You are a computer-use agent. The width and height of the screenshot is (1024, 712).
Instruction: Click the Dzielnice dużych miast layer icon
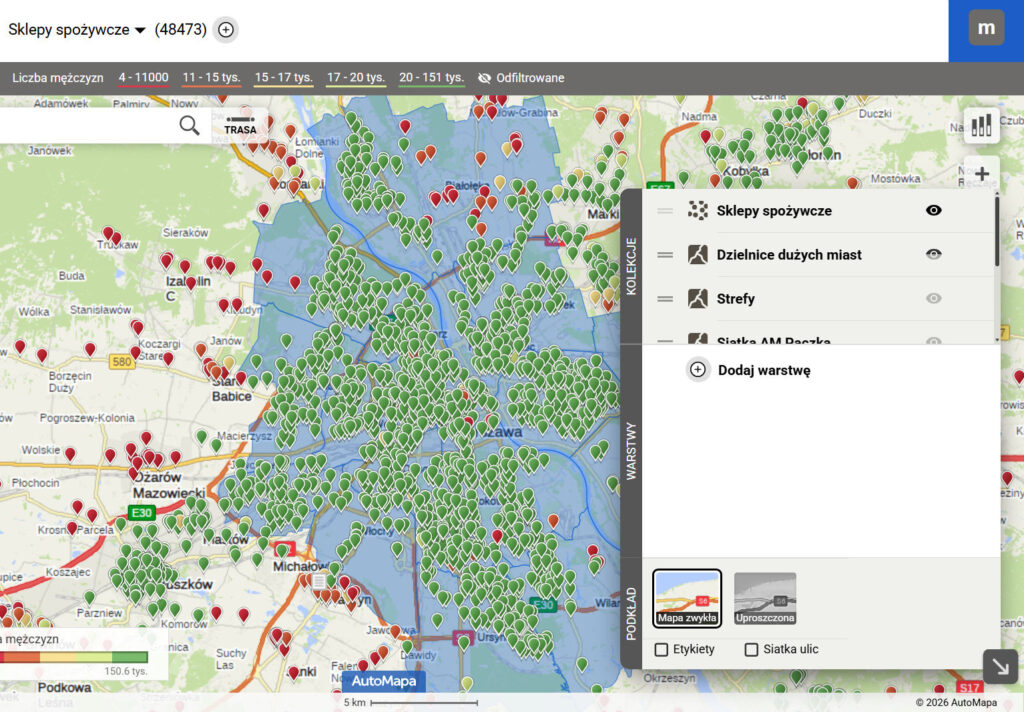tap(698, 255)
